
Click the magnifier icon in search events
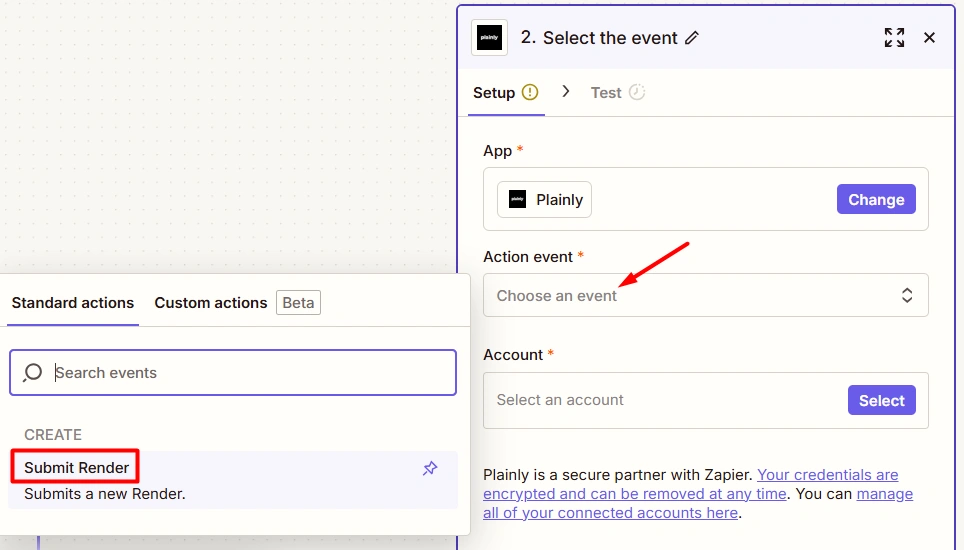click(x=33, y=372)
